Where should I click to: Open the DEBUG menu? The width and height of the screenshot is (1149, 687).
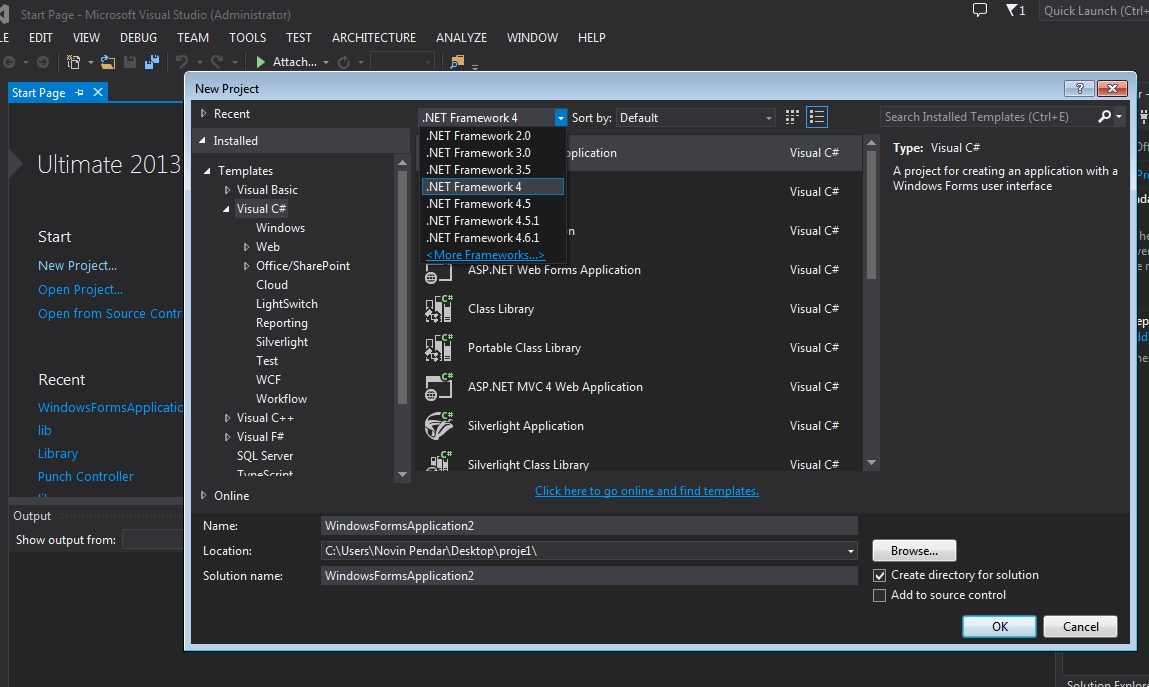pyautogui.click(x=138, y=37)
